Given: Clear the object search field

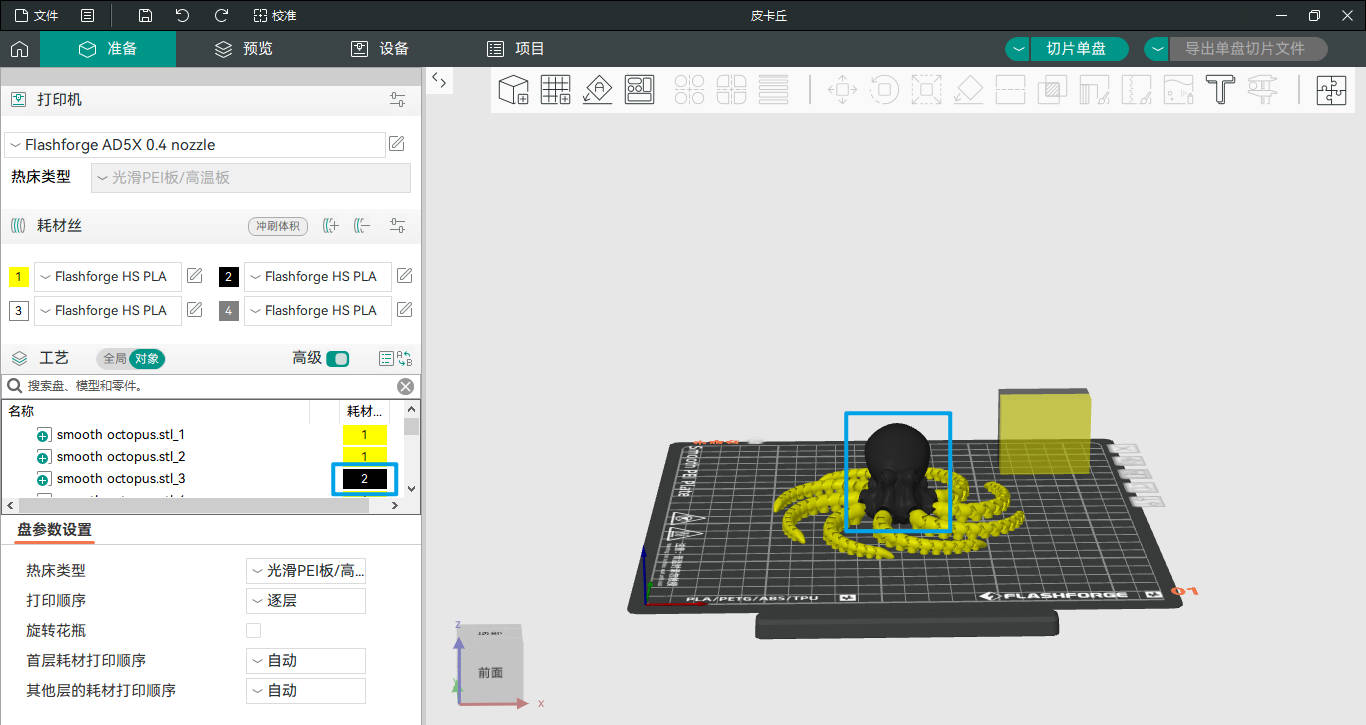Looking at the screenshot, I should 405,386.
